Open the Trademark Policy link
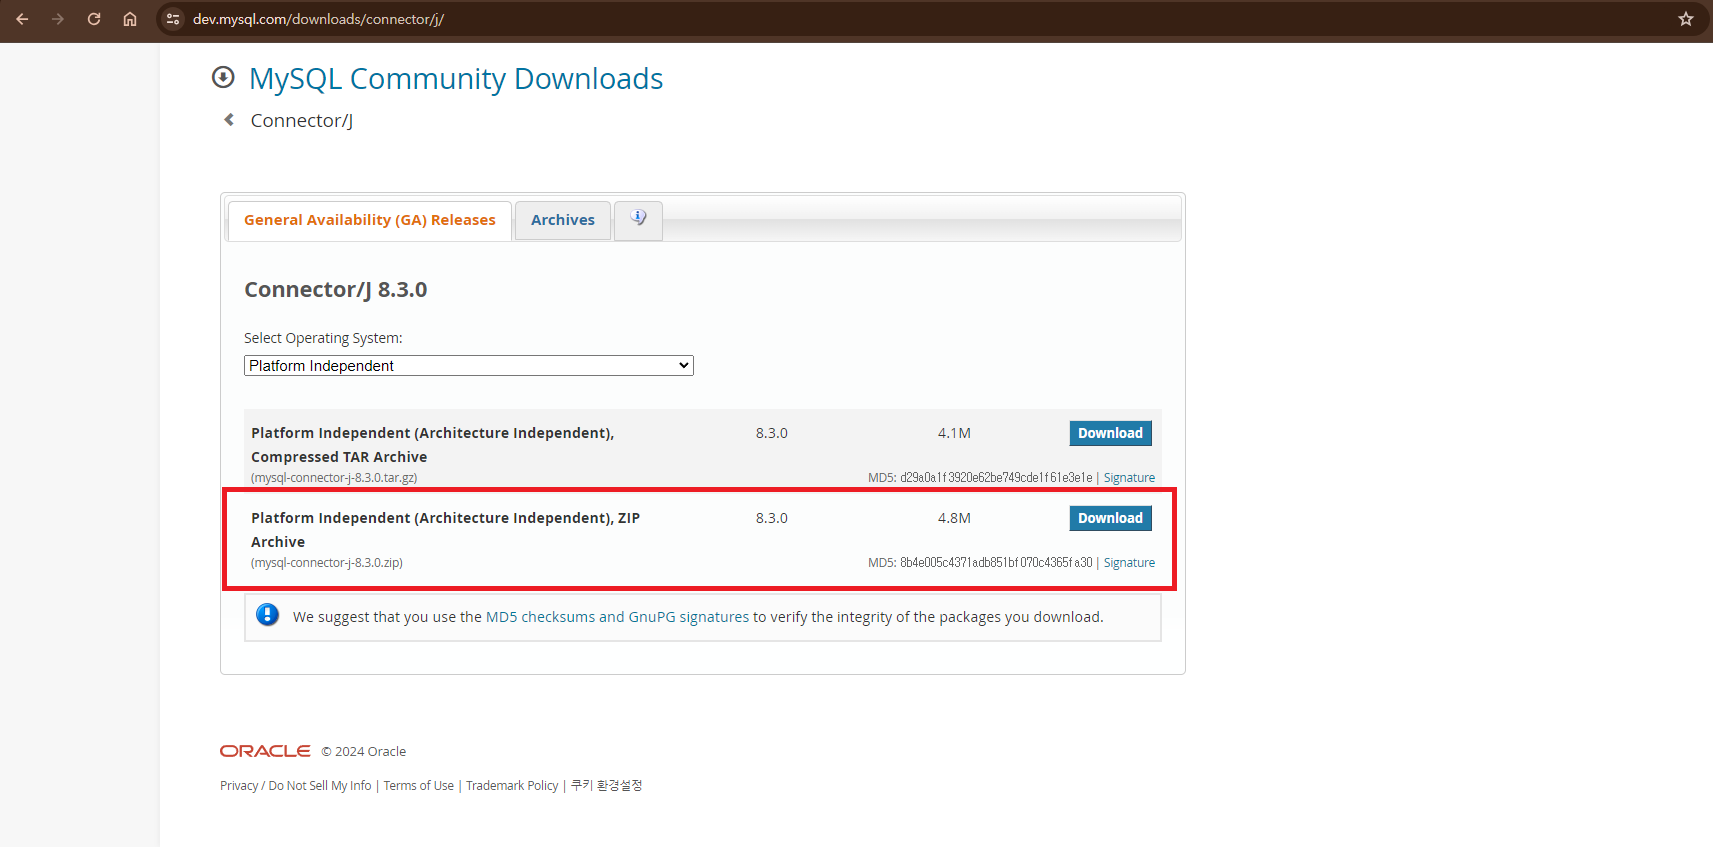The image size is (1713, 847). tap(512, 786)
